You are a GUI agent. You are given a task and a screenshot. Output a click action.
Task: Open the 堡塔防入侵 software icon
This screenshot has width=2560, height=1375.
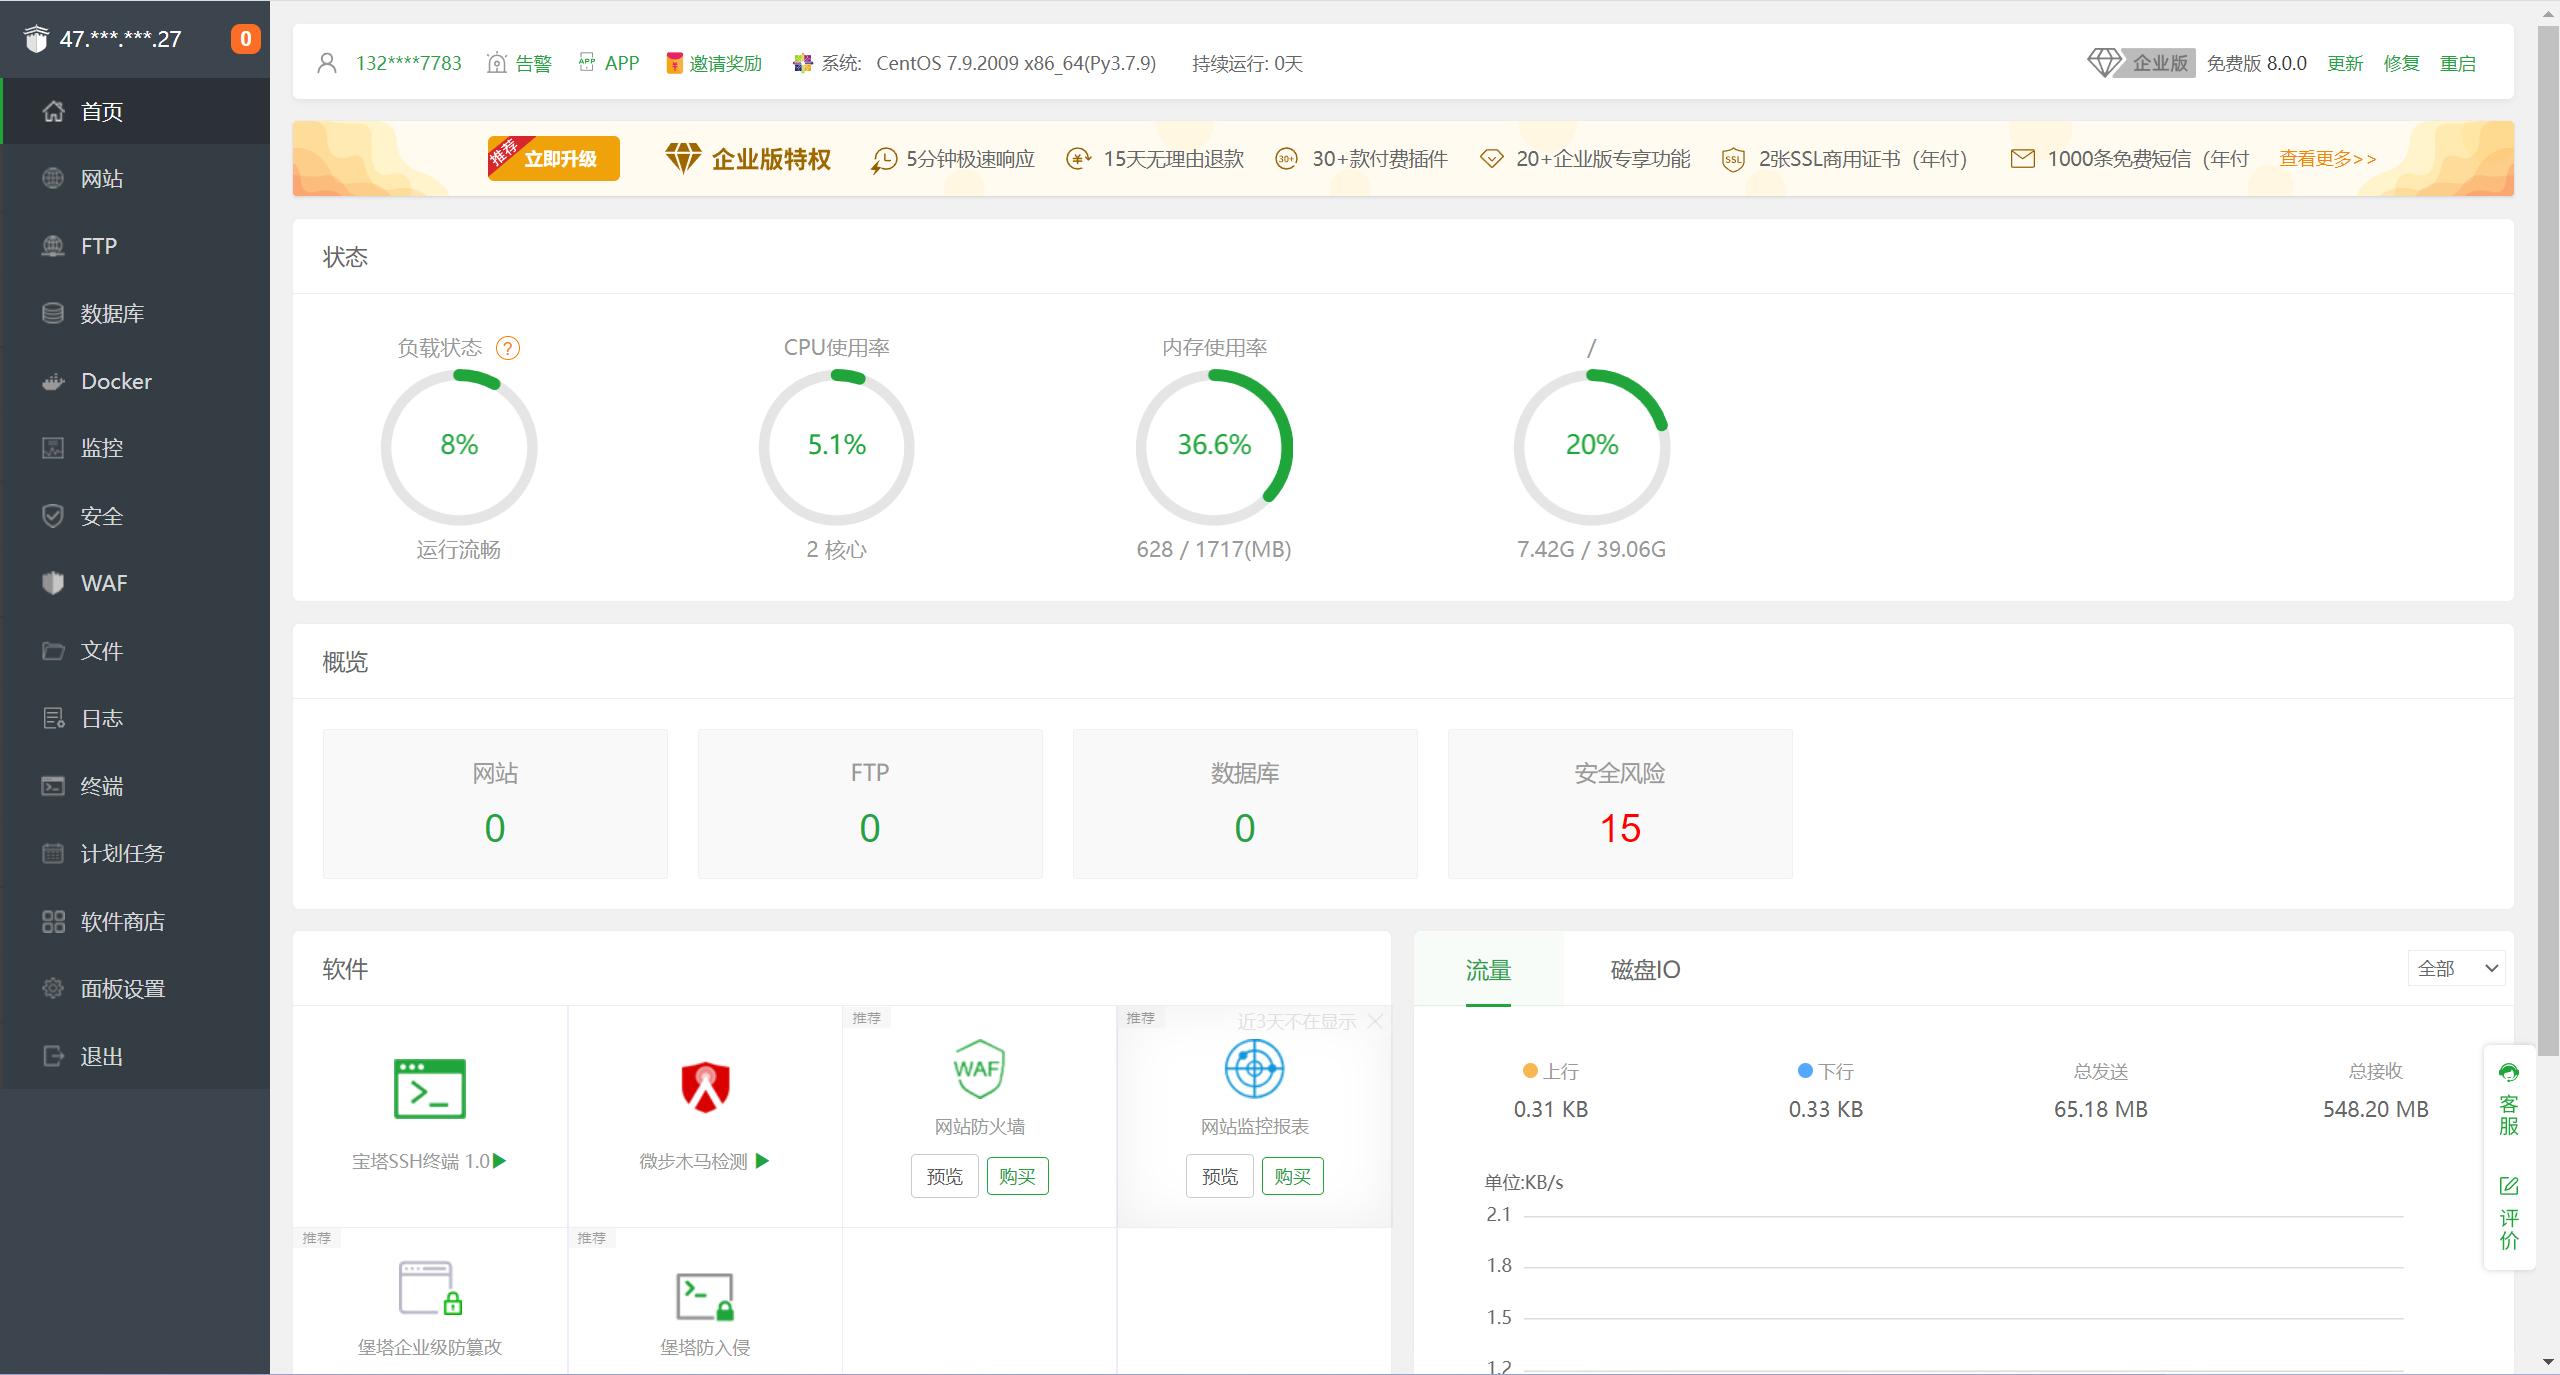705,1296
